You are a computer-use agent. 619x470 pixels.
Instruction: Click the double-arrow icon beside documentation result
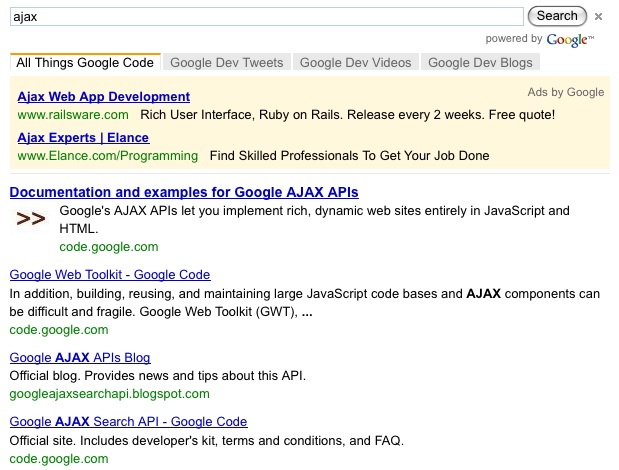31,219
